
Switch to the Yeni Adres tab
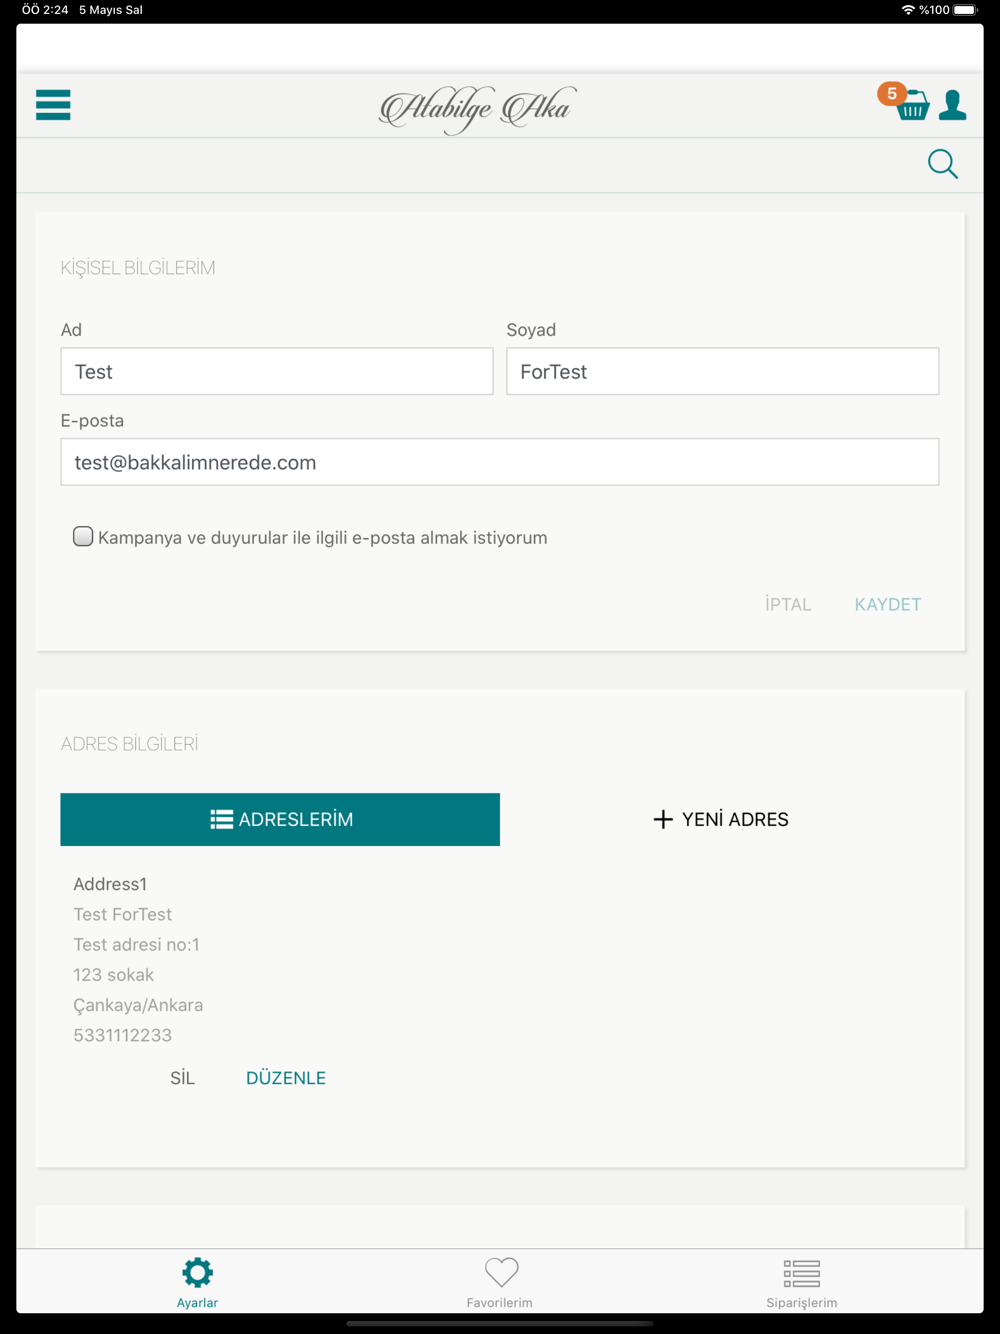720,820
